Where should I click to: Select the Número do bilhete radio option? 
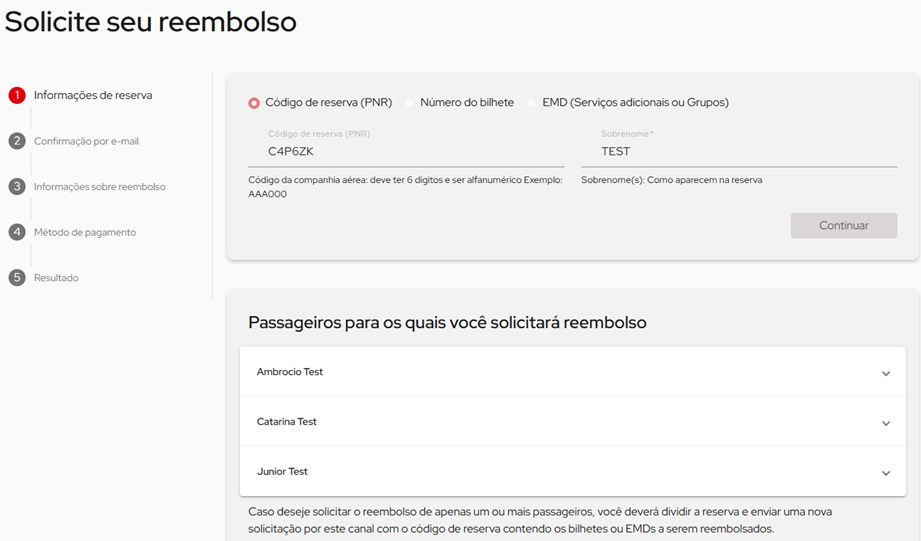pos(409,103)
